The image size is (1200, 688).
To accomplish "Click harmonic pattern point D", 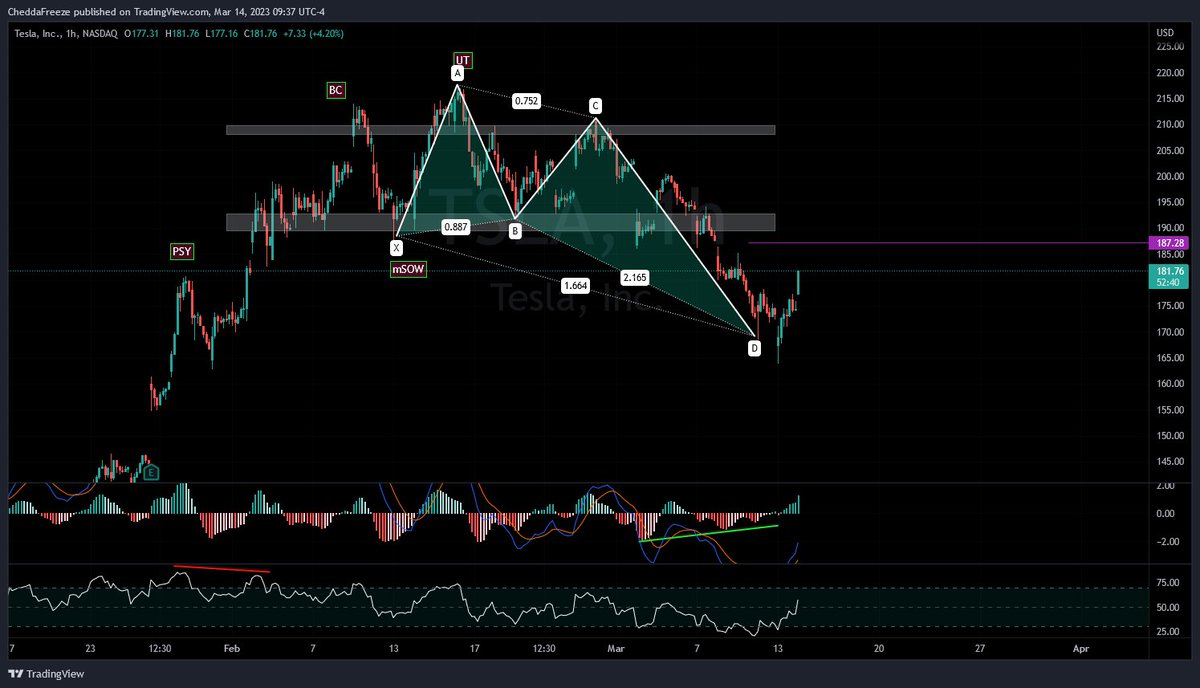I will (x=754, y=348).
